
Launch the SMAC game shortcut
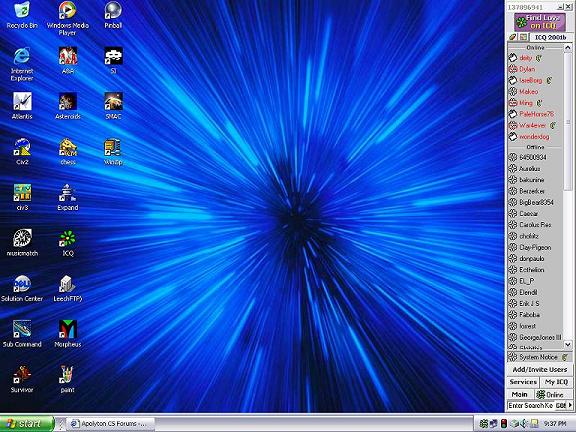coord(113,106)
